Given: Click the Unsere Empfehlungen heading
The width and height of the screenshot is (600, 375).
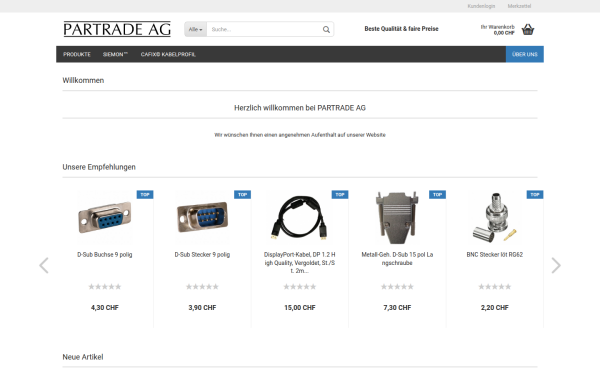Looking at the screenshot, I should pyautogui.click(x=99, y=167).
